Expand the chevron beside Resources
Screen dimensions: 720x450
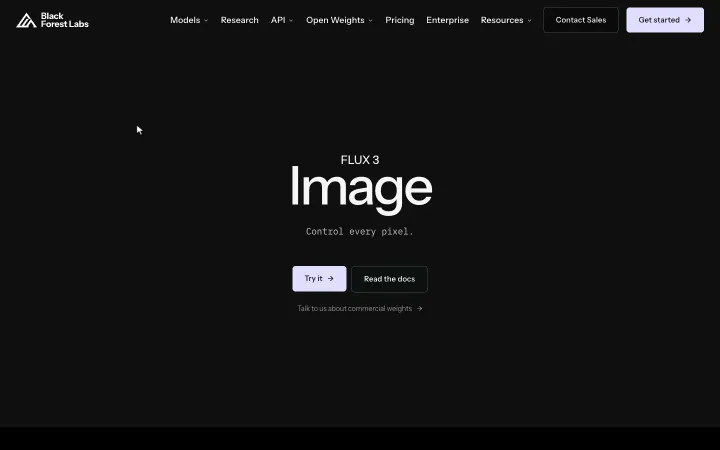pos(529,20)
